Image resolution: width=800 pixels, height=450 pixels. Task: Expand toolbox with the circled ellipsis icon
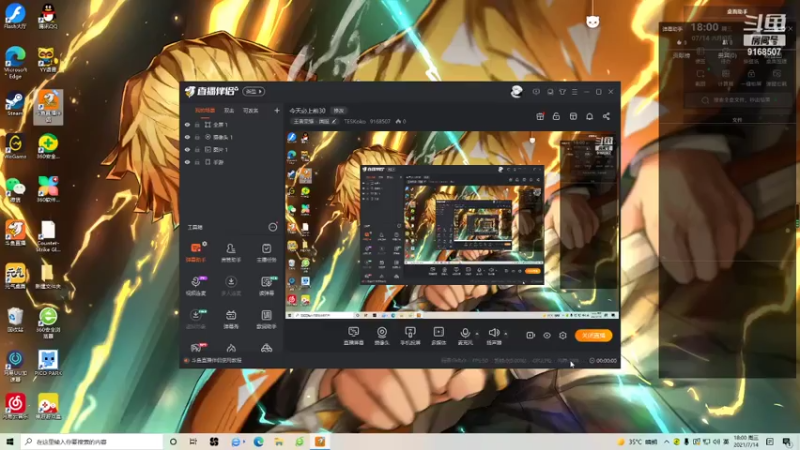(273, 227)
